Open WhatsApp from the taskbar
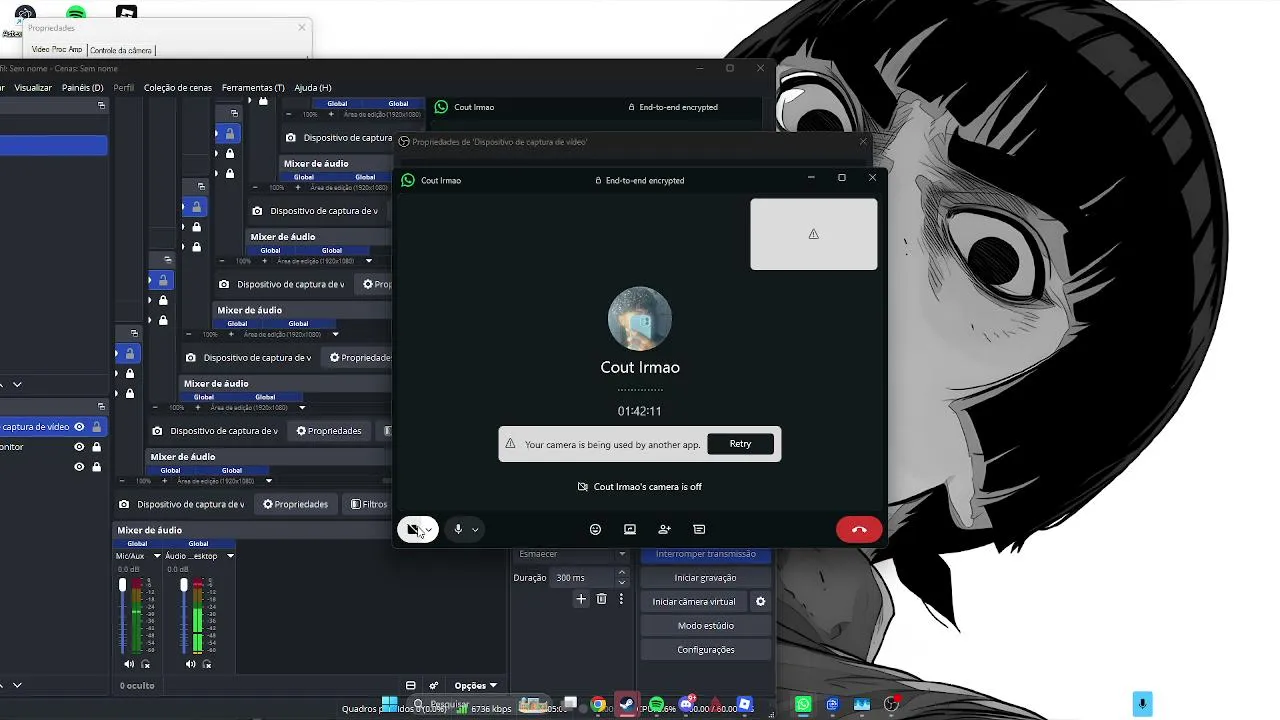This screenshot has width=1280, height=720. pos(803,705)
